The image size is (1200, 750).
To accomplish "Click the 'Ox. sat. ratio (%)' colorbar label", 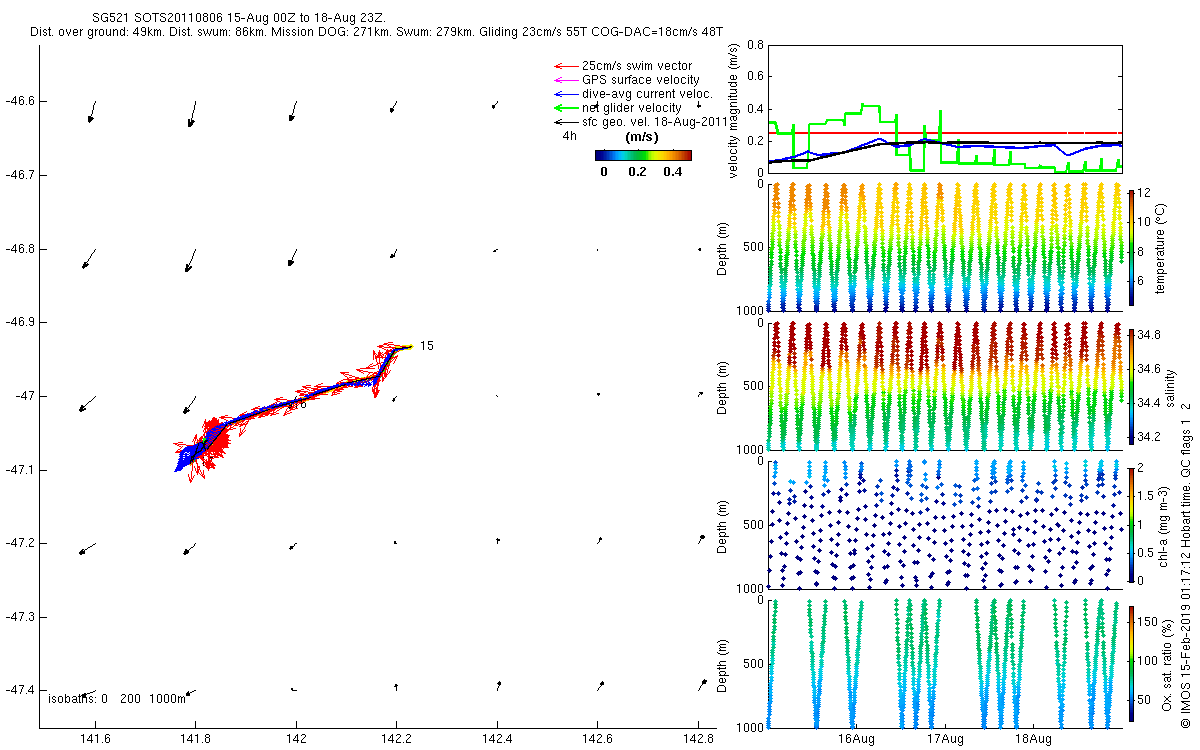I will coord(1168,663).
